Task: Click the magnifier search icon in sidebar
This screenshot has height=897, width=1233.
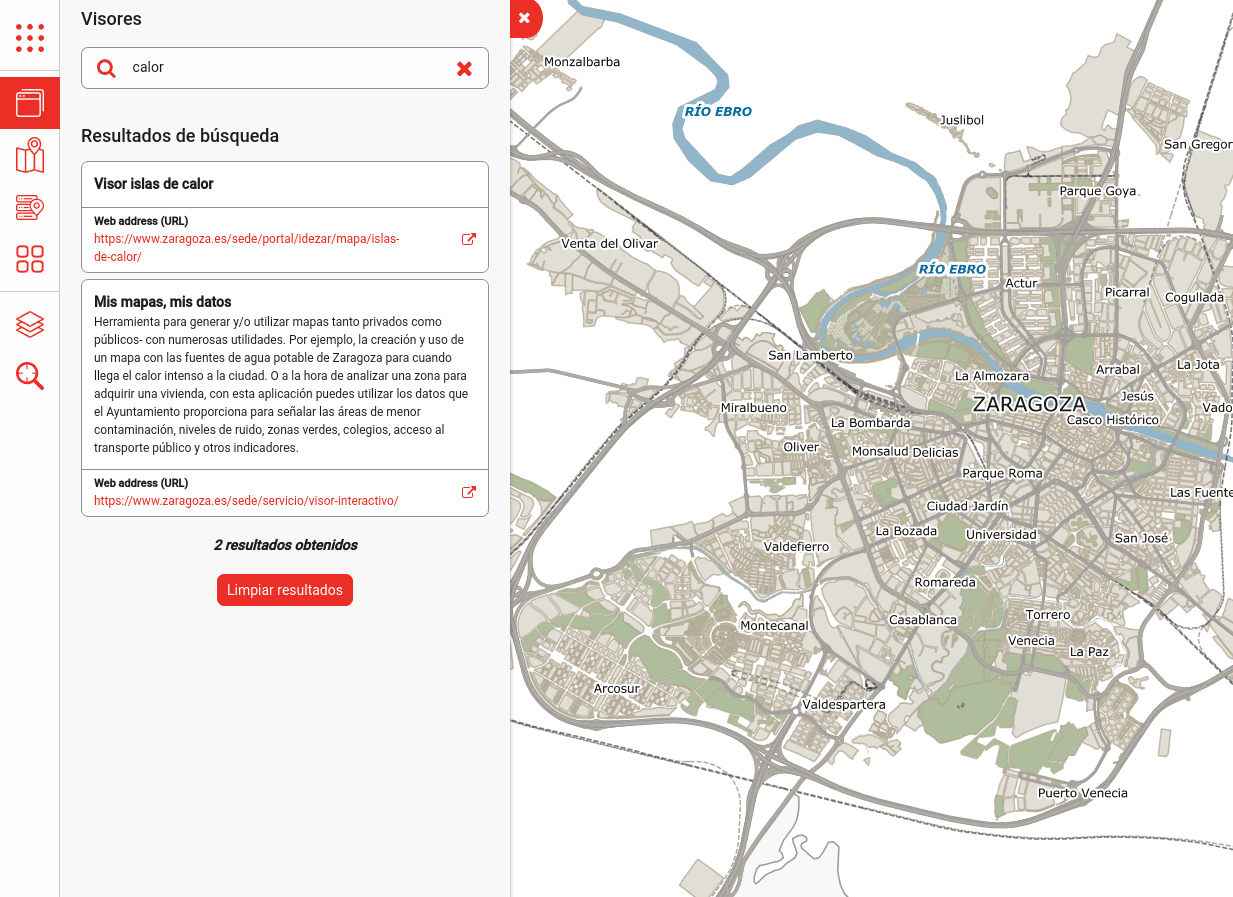Action: click(30, 376)
